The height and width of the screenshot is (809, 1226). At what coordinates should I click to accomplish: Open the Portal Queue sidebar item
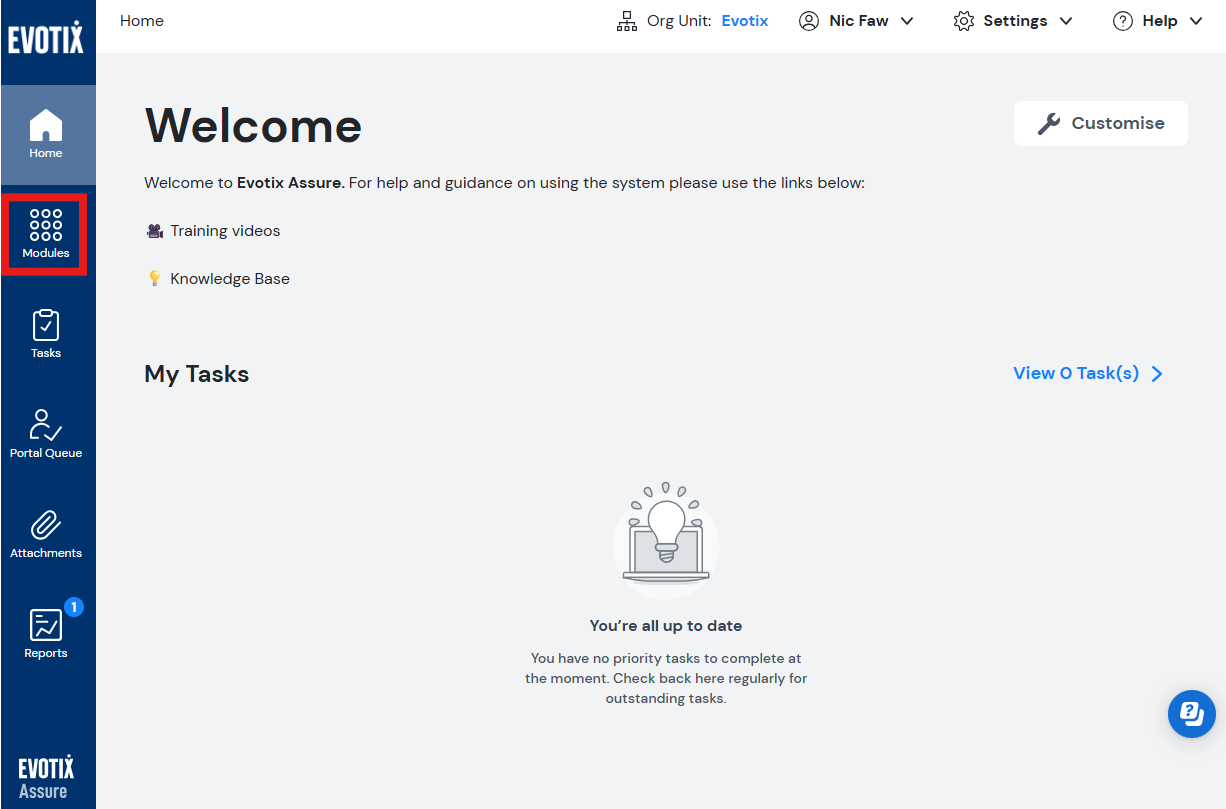tap(46, 434)
